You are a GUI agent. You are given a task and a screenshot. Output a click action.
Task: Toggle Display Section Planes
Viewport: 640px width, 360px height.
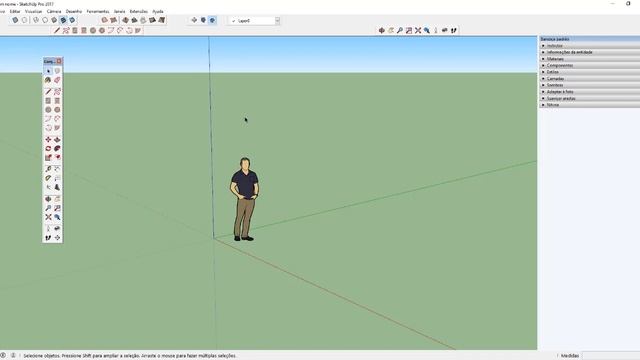coord(203,20)
